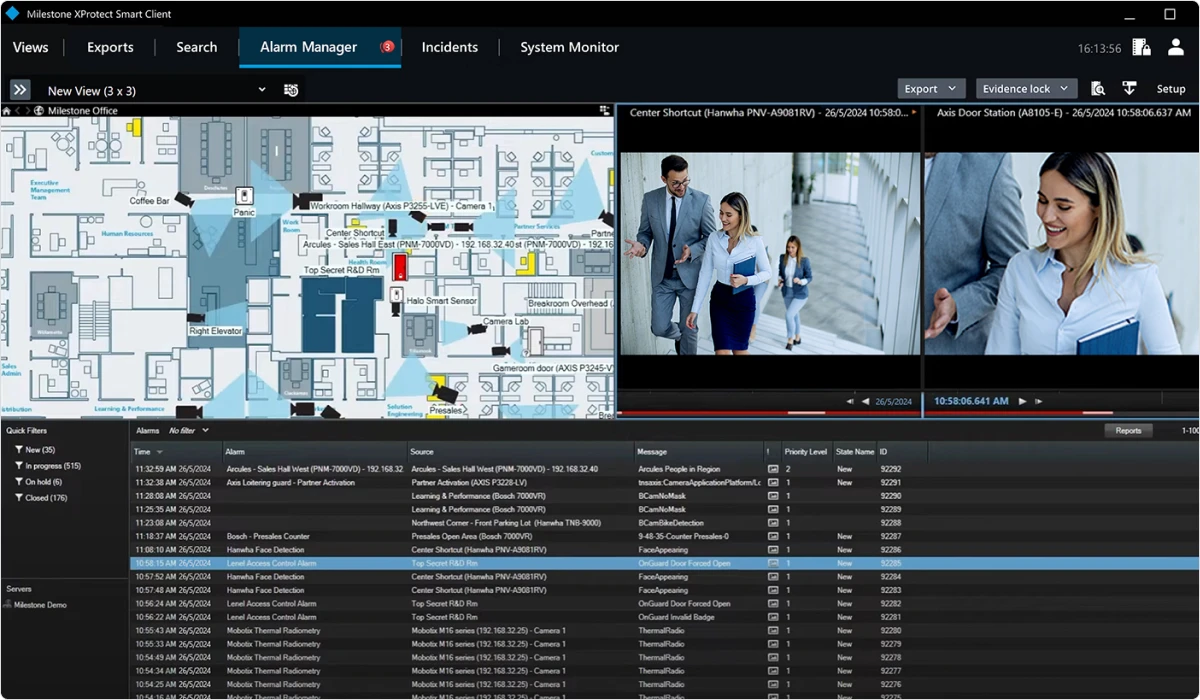
Task: Click the previous frame step button
Action: pos(850,401)
